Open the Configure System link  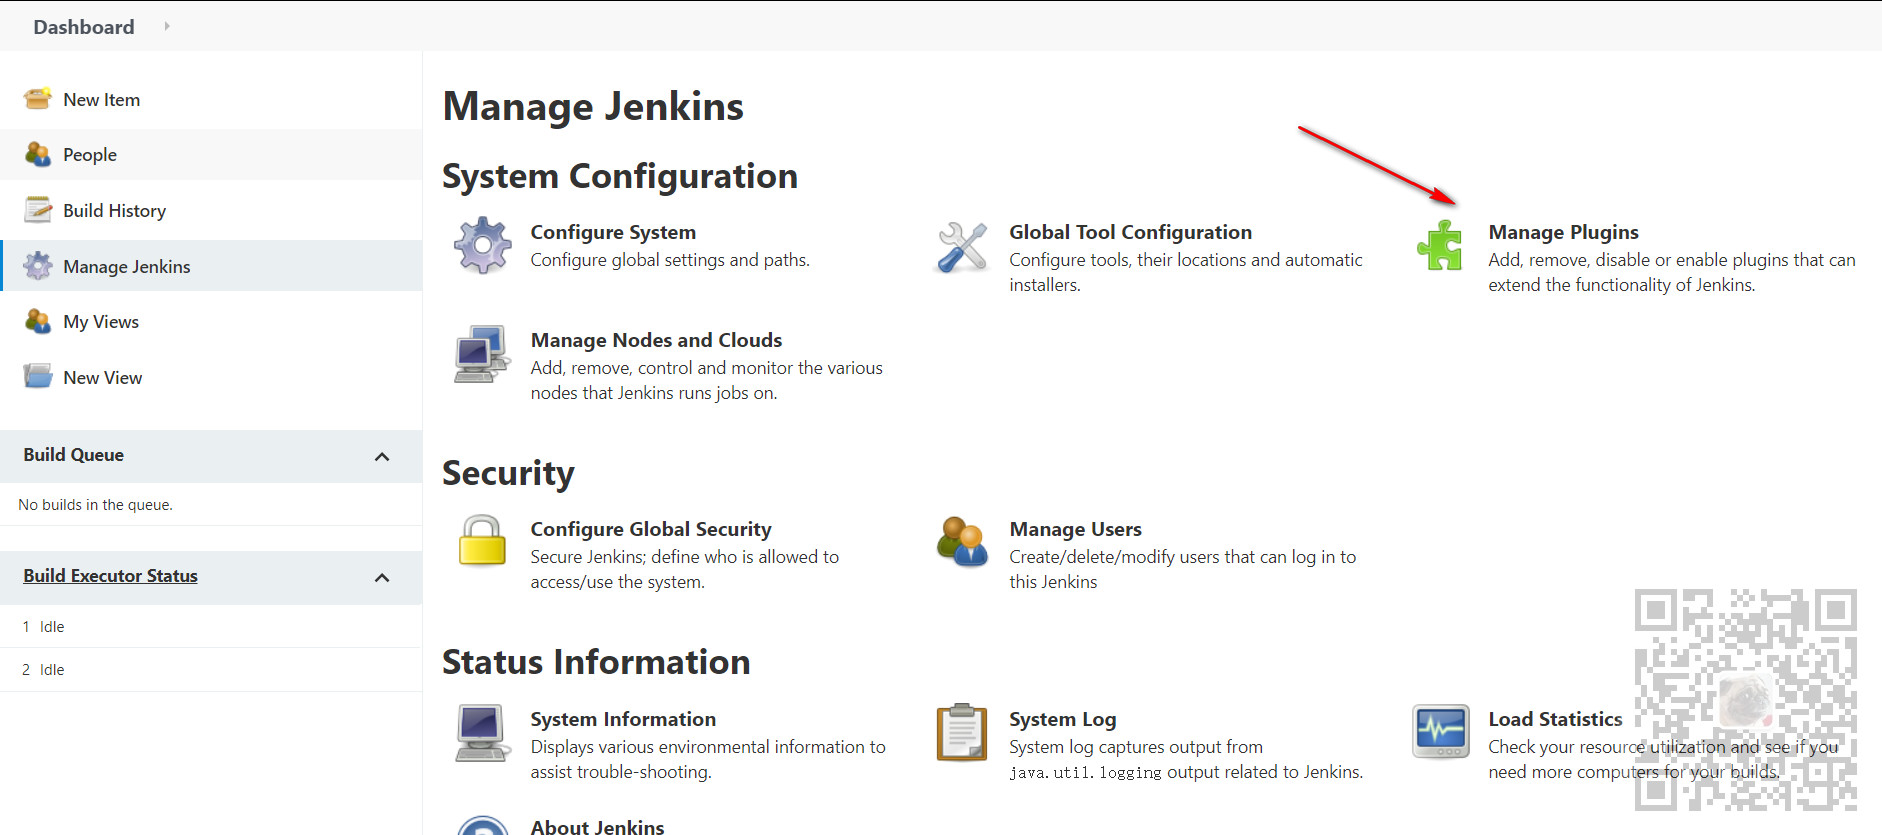coord(613,232)
